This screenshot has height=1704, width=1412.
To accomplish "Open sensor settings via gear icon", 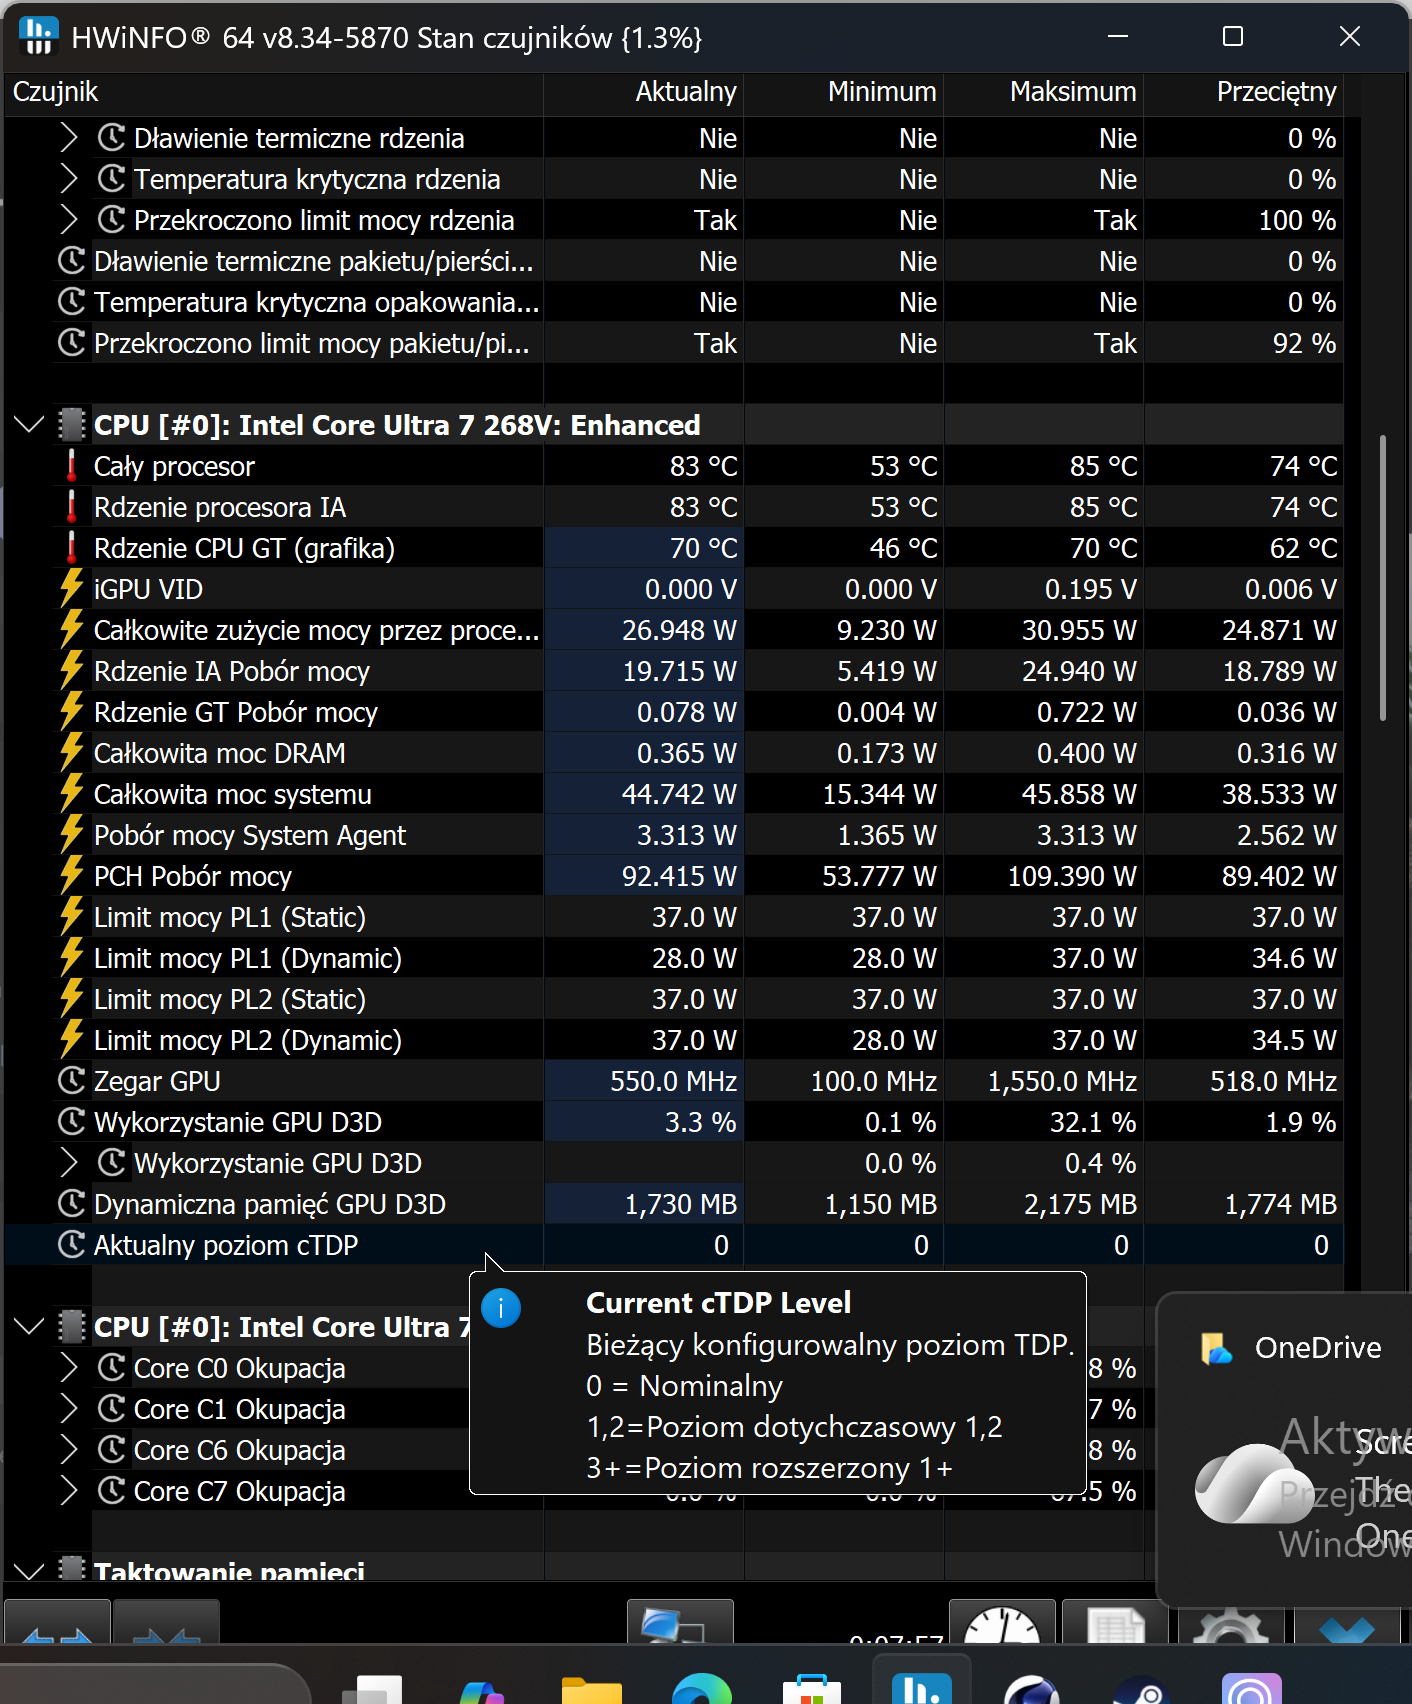I will [x=1232, y=1624].
